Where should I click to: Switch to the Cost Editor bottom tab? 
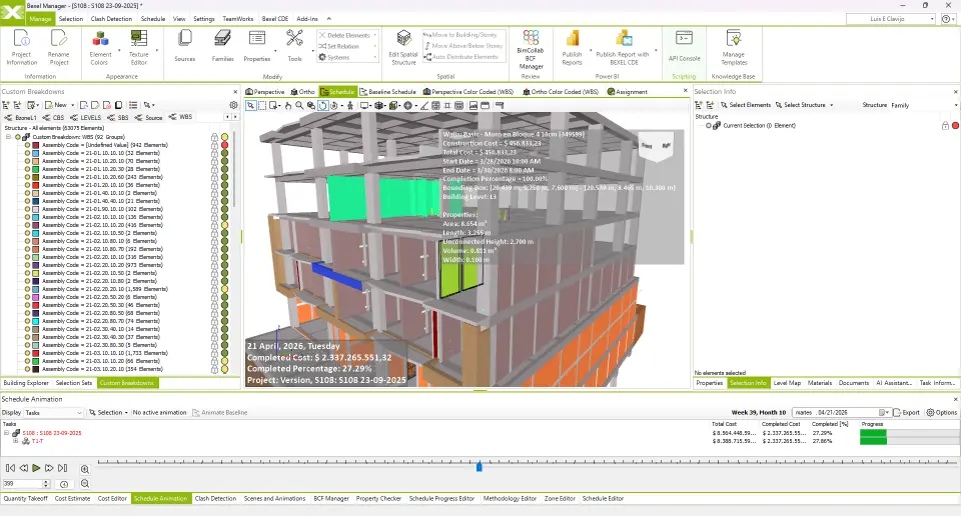[112, 498]
